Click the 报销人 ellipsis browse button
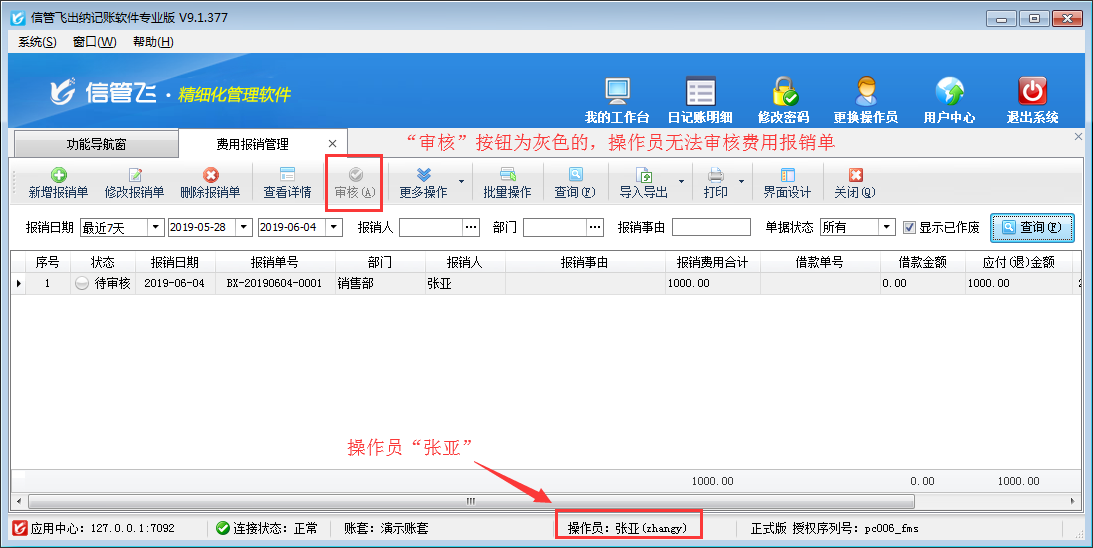The width and height of the screenshot is (1093, 548). pos(471,227)
